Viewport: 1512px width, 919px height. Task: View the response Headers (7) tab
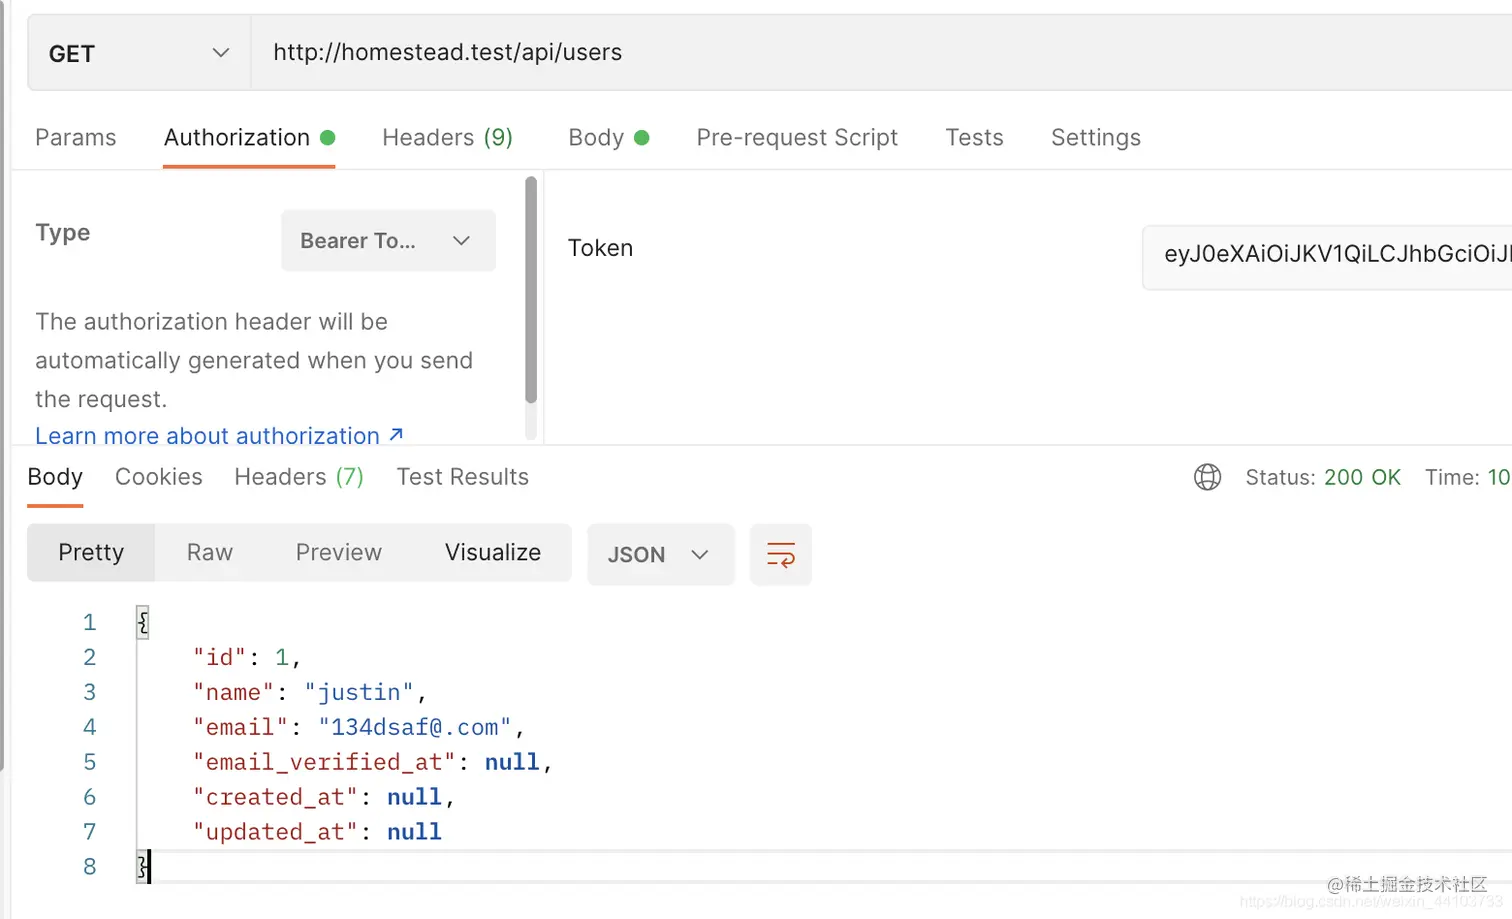coord(298,477)
